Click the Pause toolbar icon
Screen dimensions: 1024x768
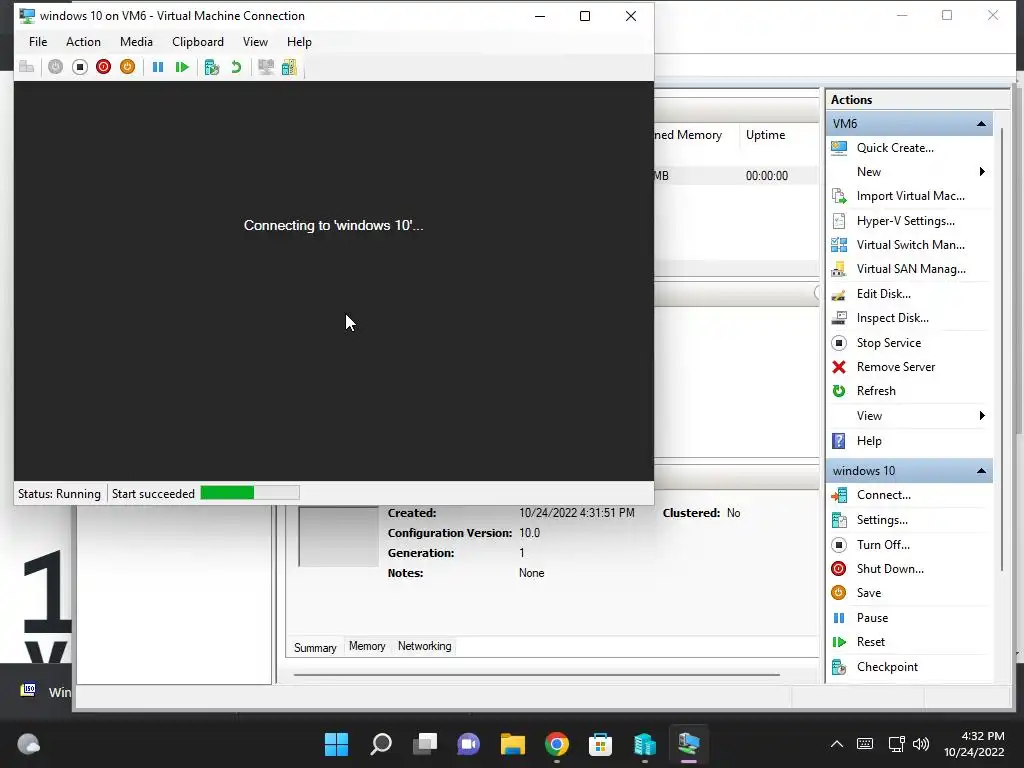tap(158, 67)
